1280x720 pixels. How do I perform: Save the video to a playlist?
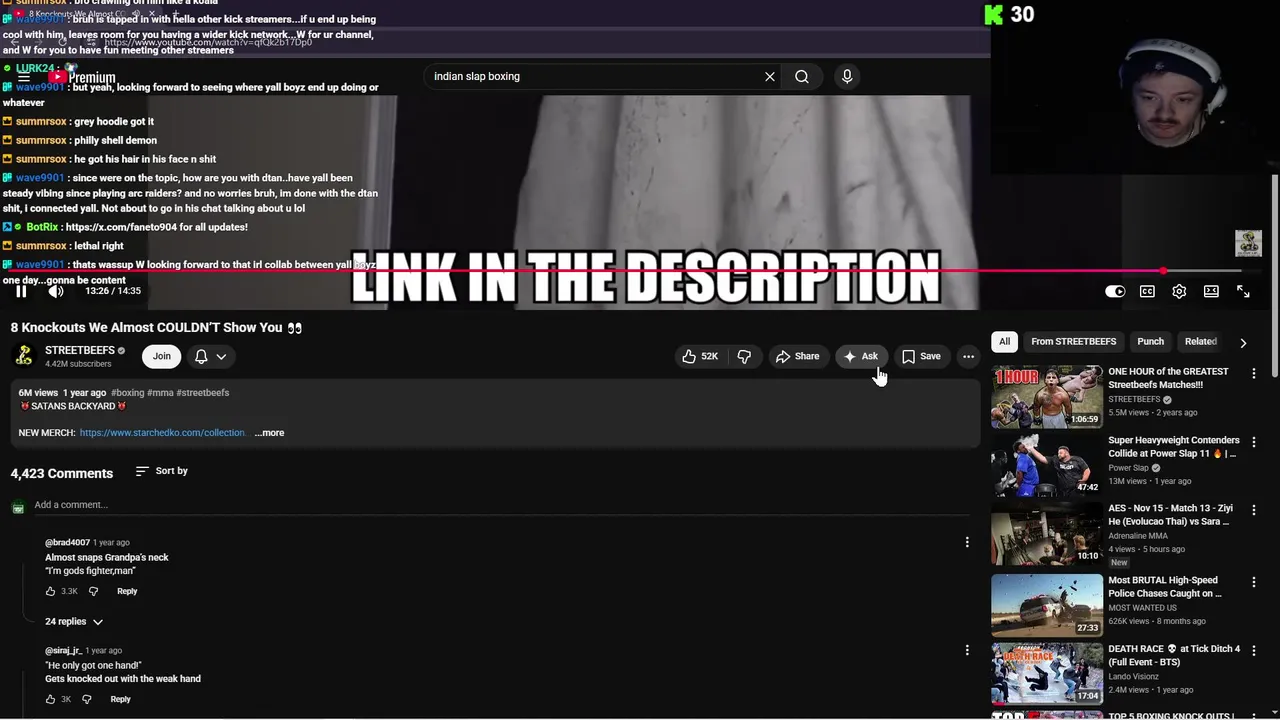[x=921, y=356]
